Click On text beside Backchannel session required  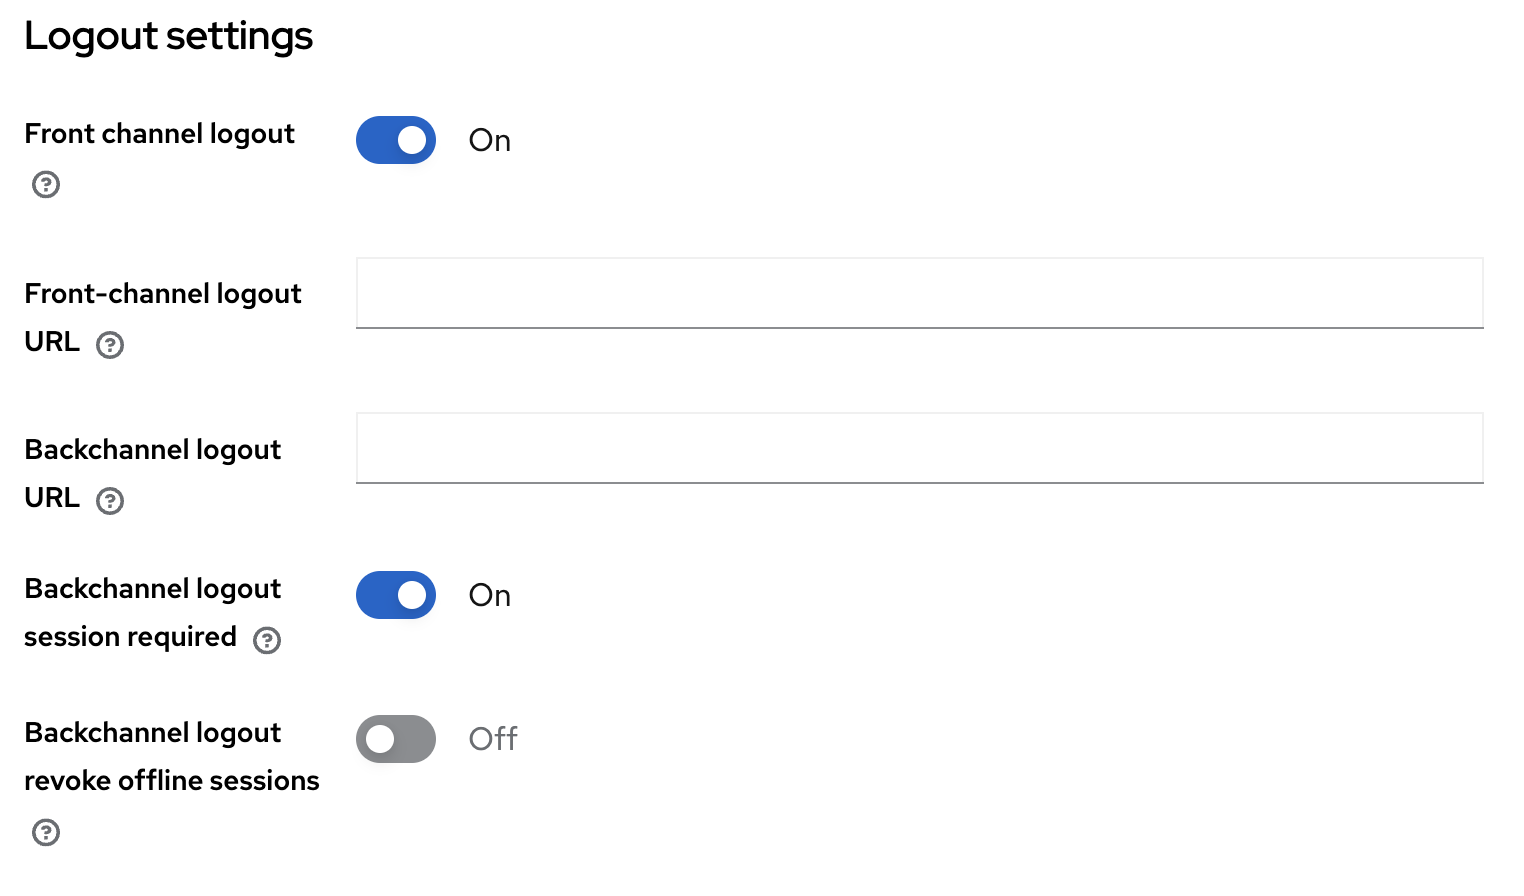490,596
